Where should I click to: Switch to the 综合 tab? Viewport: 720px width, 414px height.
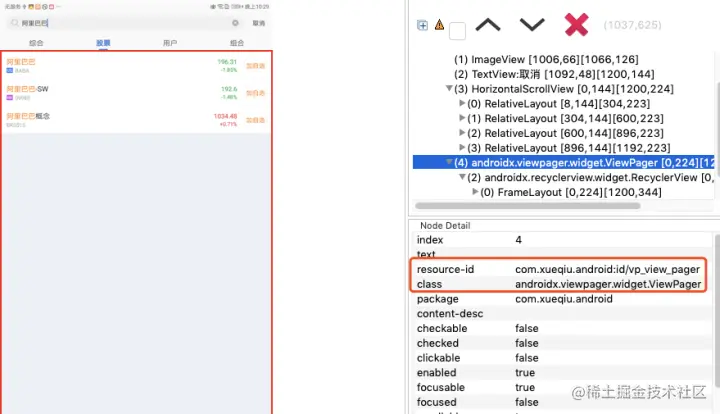[x=36, y=43]
